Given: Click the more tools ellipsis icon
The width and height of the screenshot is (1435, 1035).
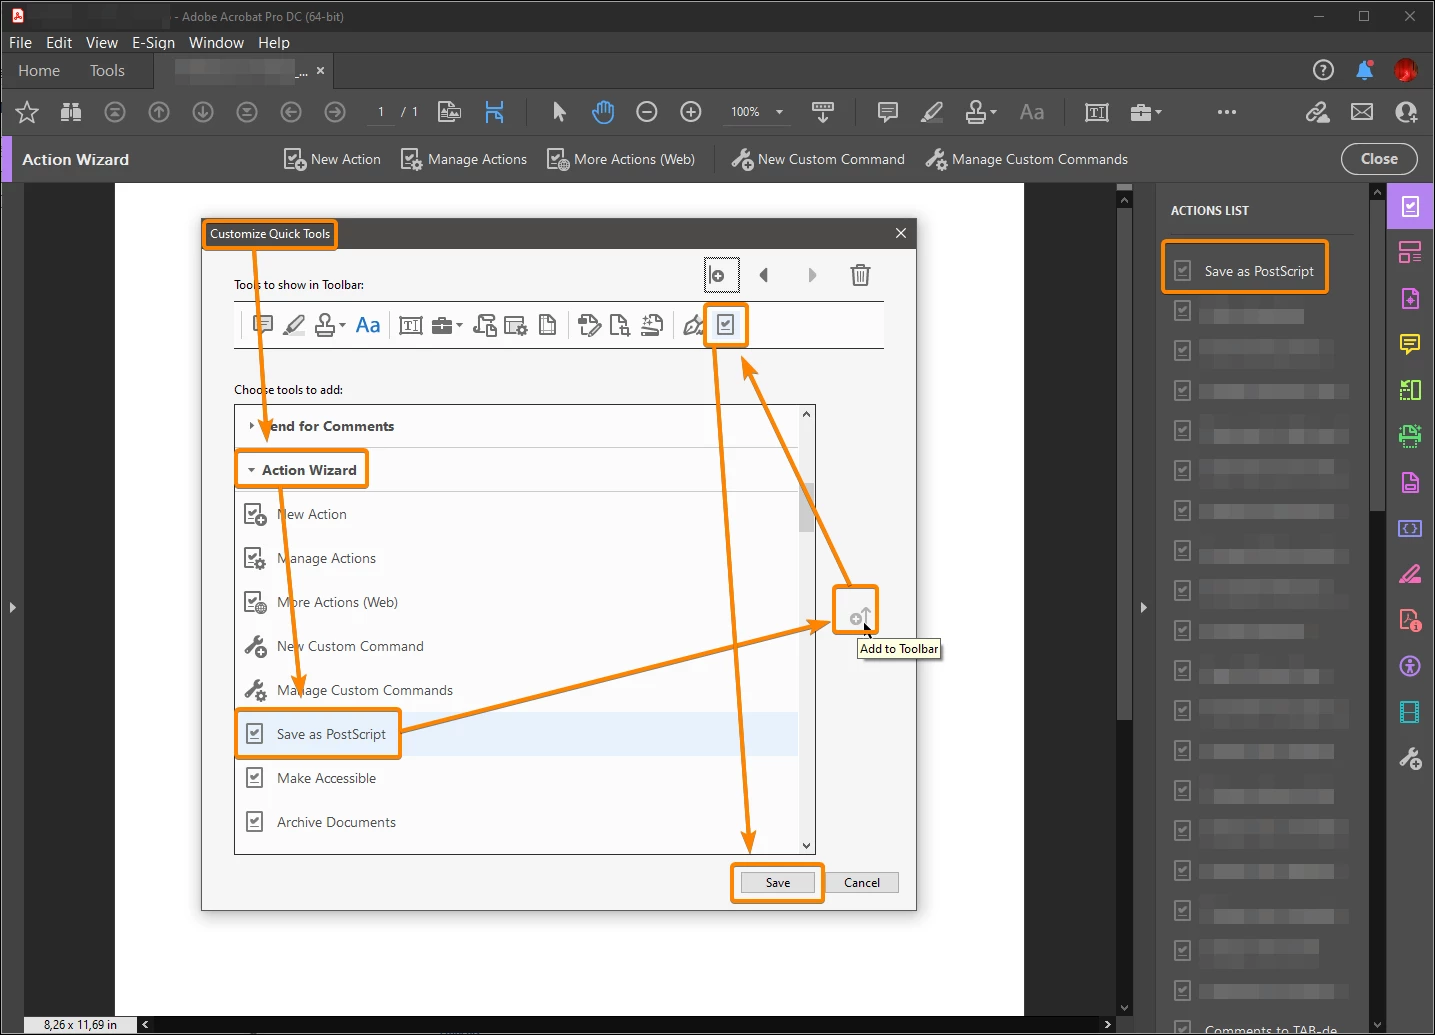Looking at the screenshot, I should [x=1227, y=112].
